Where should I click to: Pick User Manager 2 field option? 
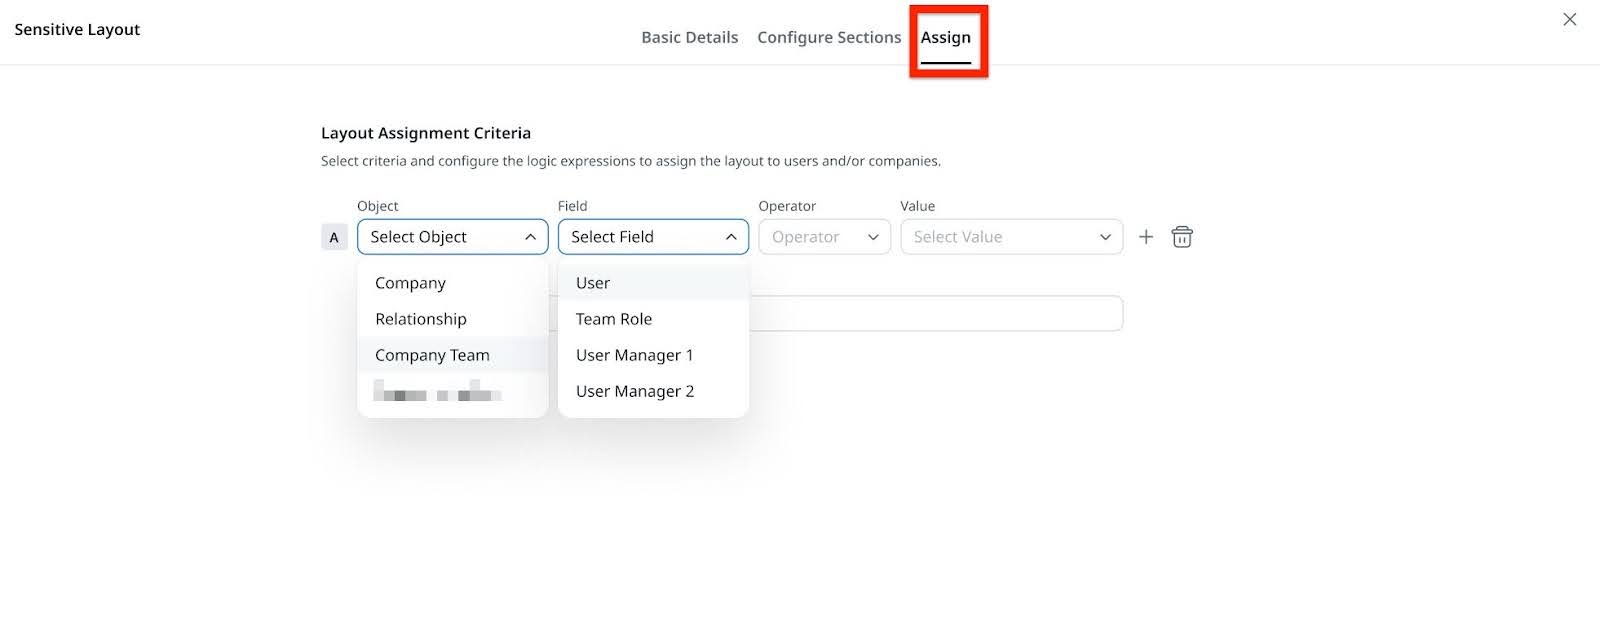click(x=653, y=391)
